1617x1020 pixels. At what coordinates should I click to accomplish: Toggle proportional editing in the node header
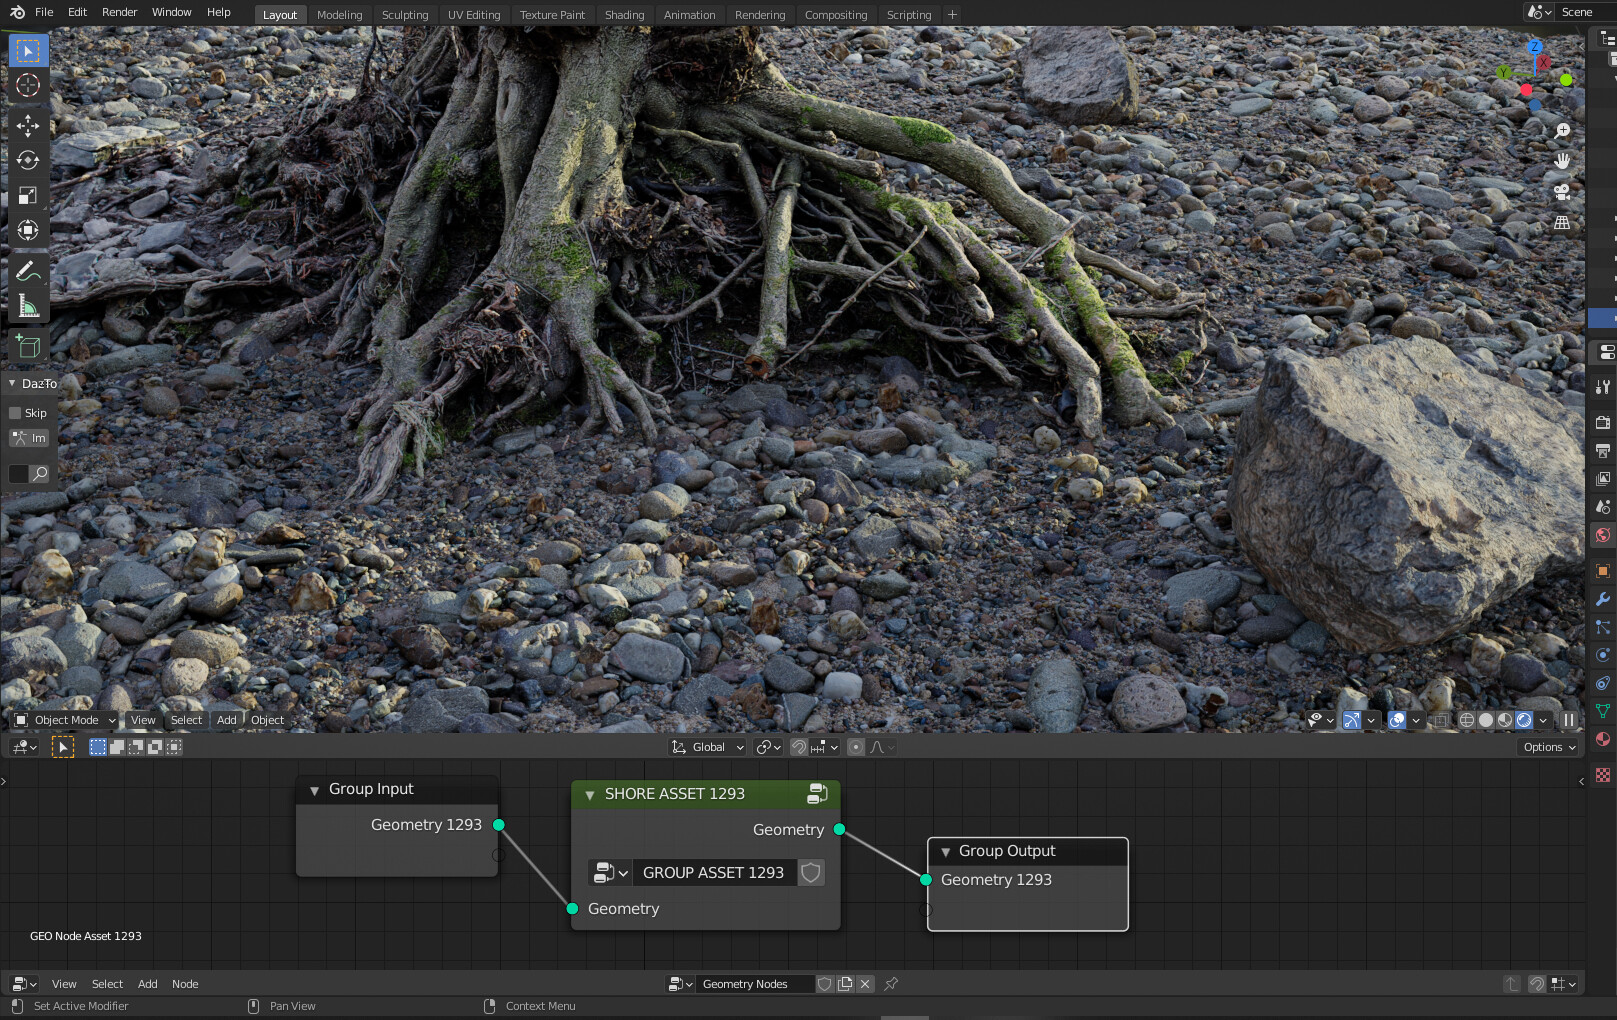click(856, 746)
